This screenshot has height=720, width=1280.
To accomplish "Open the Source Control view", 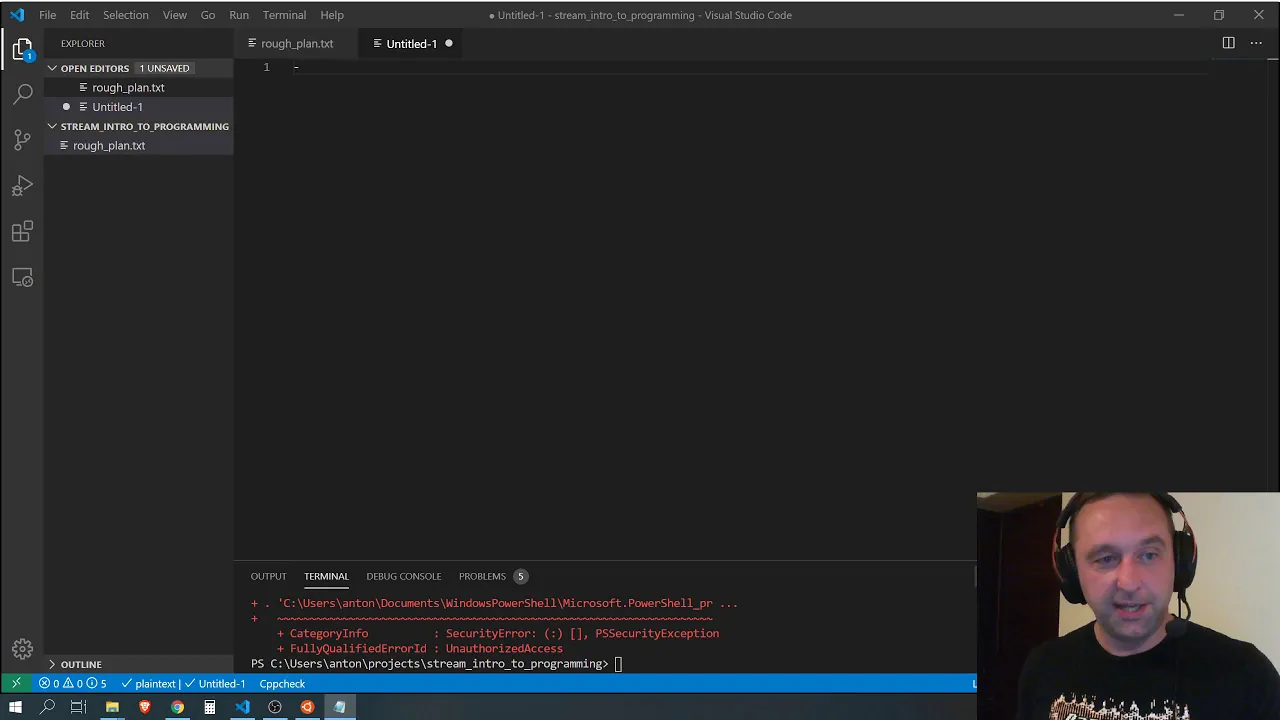I will click(x=22, y=140).
